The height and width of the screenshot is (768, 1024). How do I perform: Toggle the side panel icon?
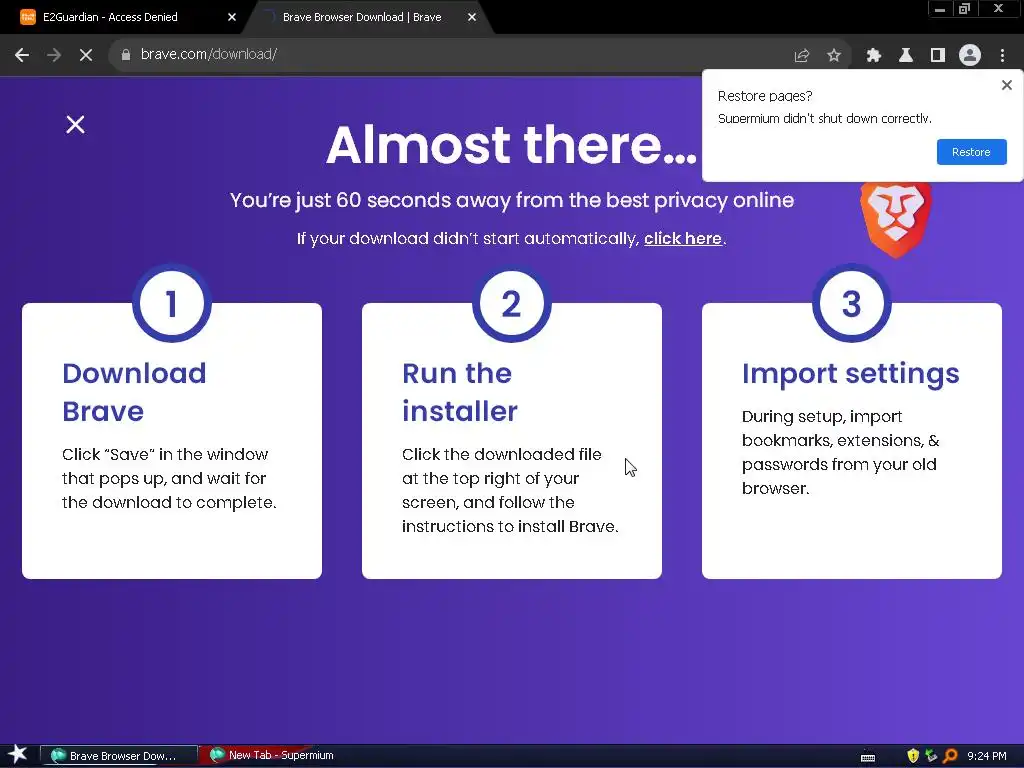point(938,56)
